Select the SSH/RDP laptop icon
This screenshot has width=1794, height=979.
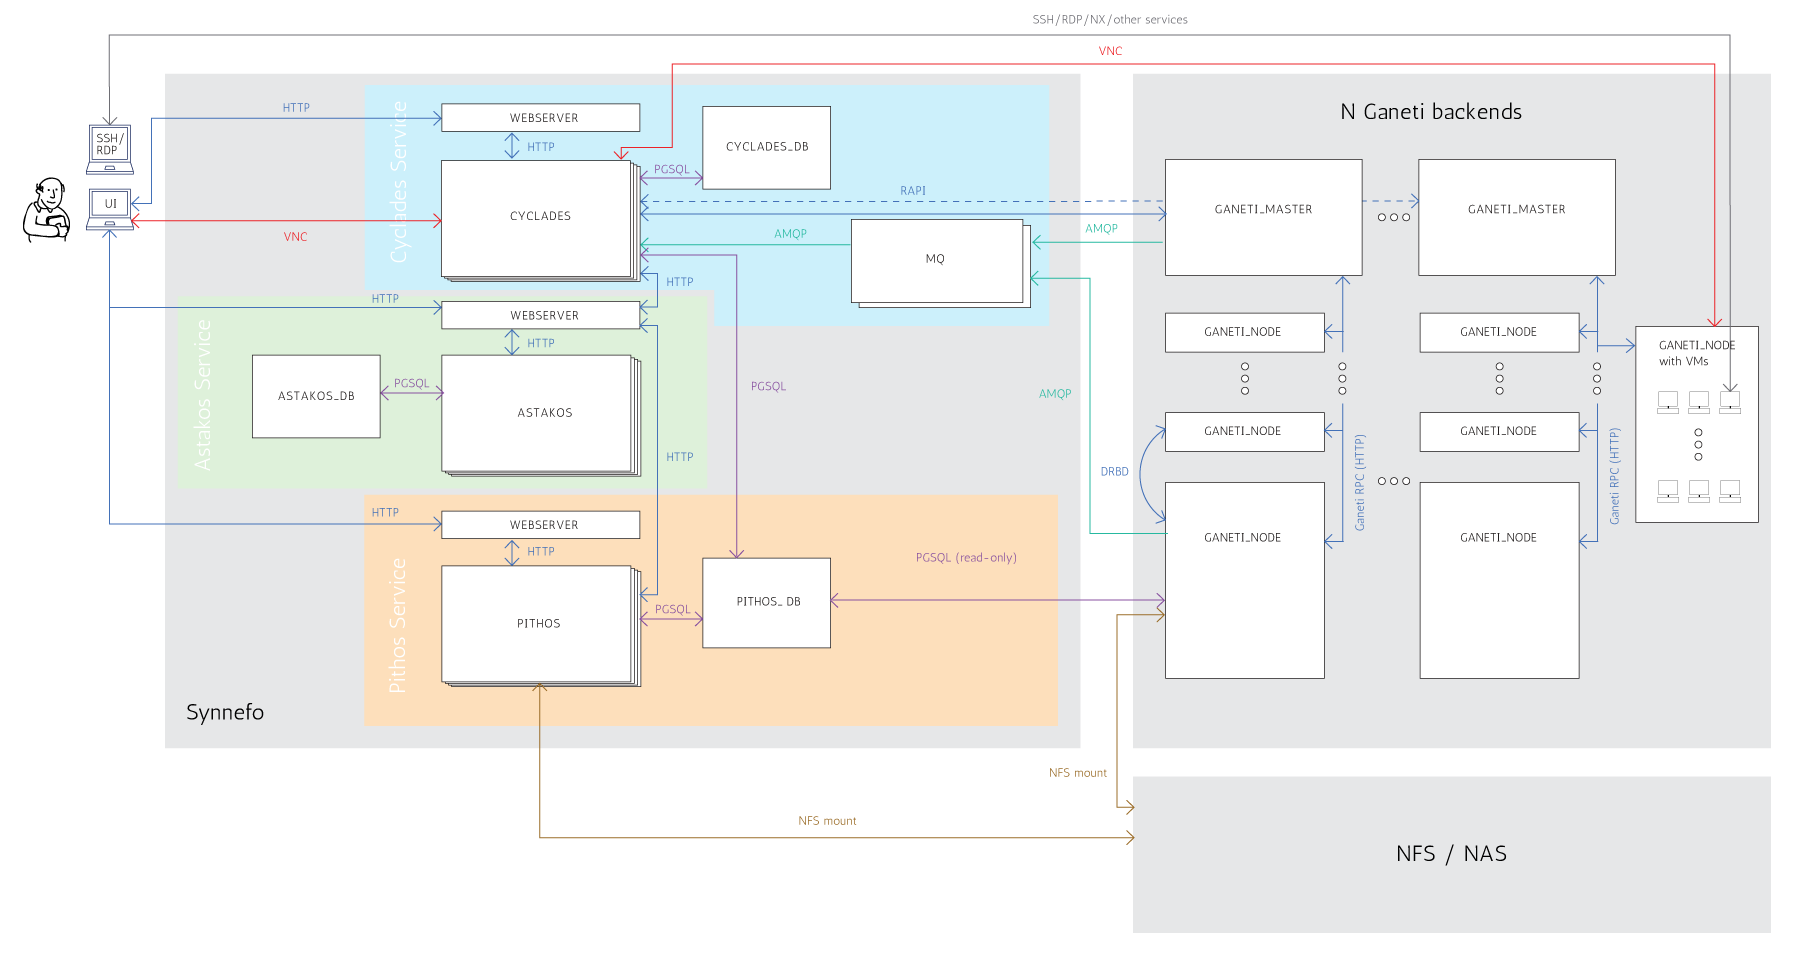(x=109, y=148)
